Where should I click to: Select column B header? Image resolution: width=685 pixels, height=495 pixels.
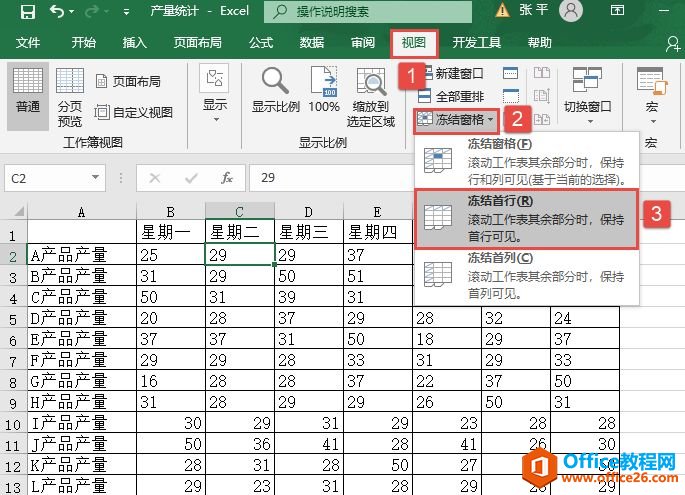[171, 212]
